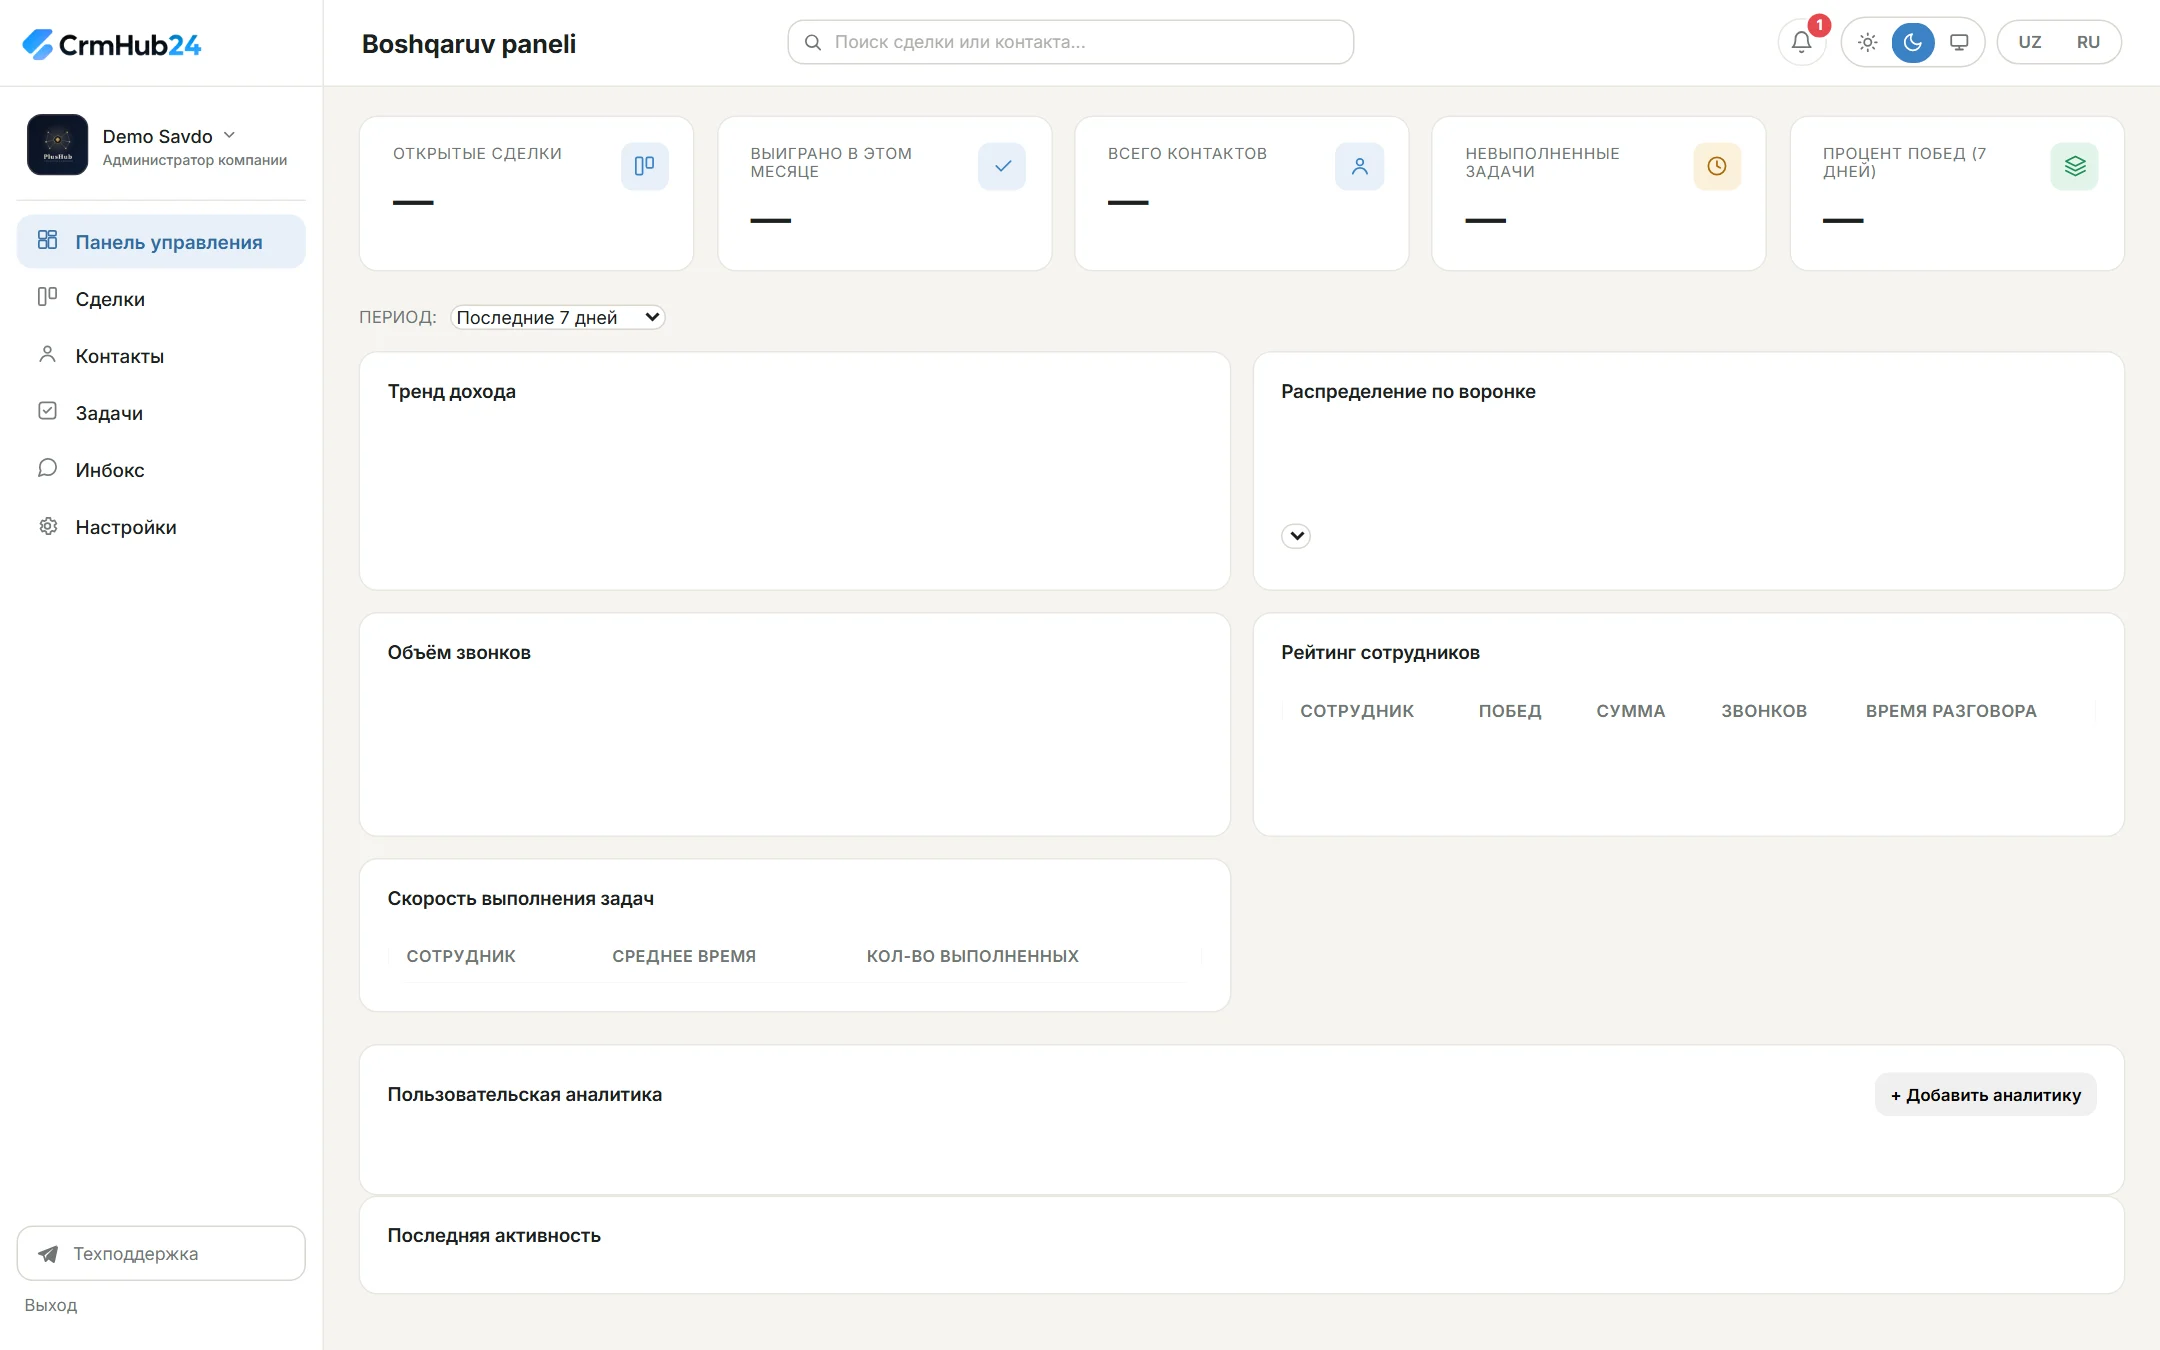Switch language to RU
Image resolution: width=2160 pixels, height=1350 pixels.
point(2088,42)
